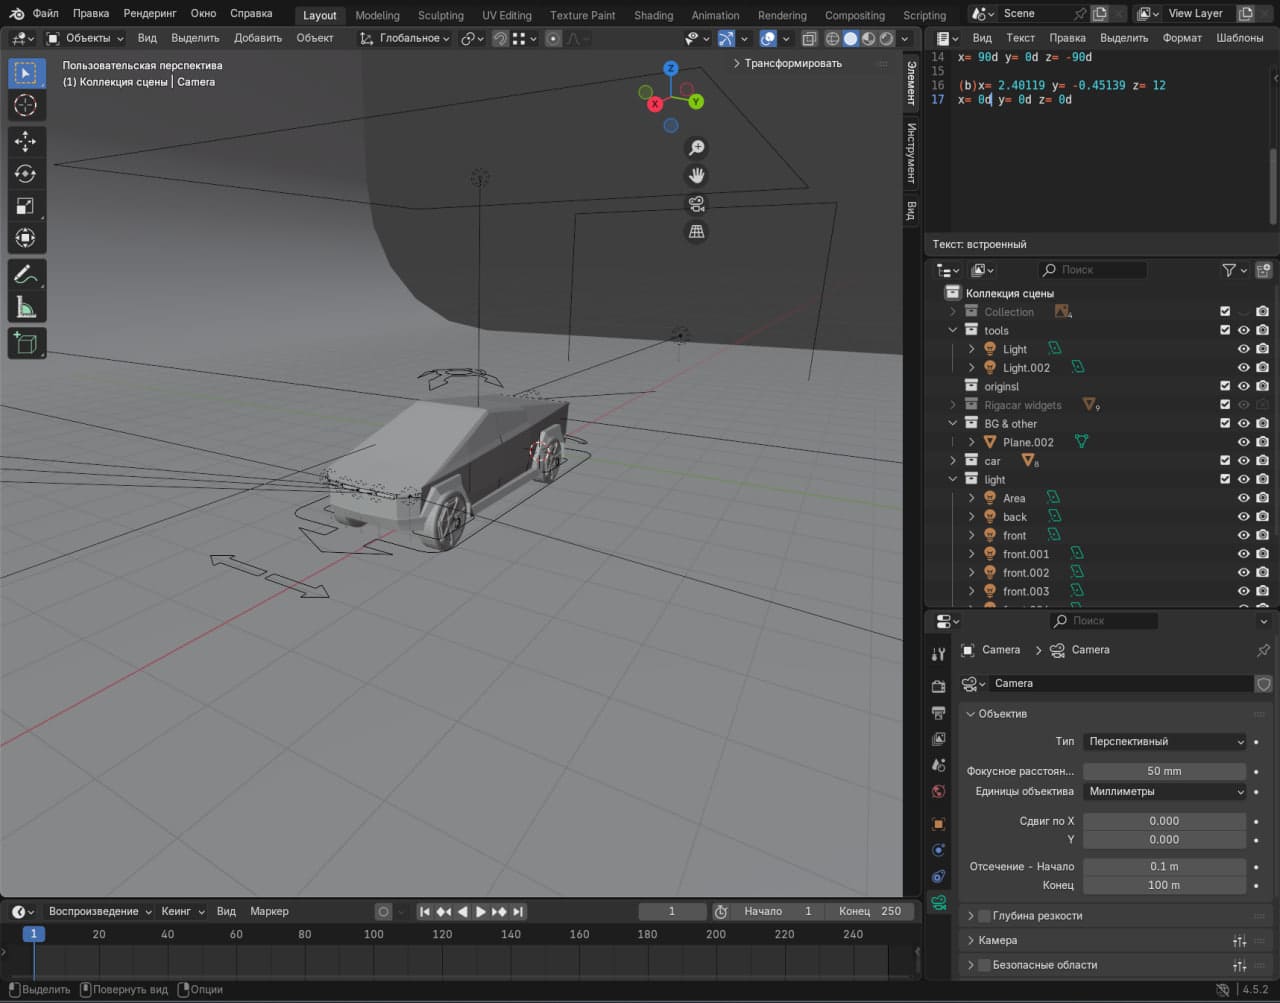The height and width of the screenshot is (1003, 1280).
Task: Expand the Глубина резкости panel
Action: (x=1036, y=916)
